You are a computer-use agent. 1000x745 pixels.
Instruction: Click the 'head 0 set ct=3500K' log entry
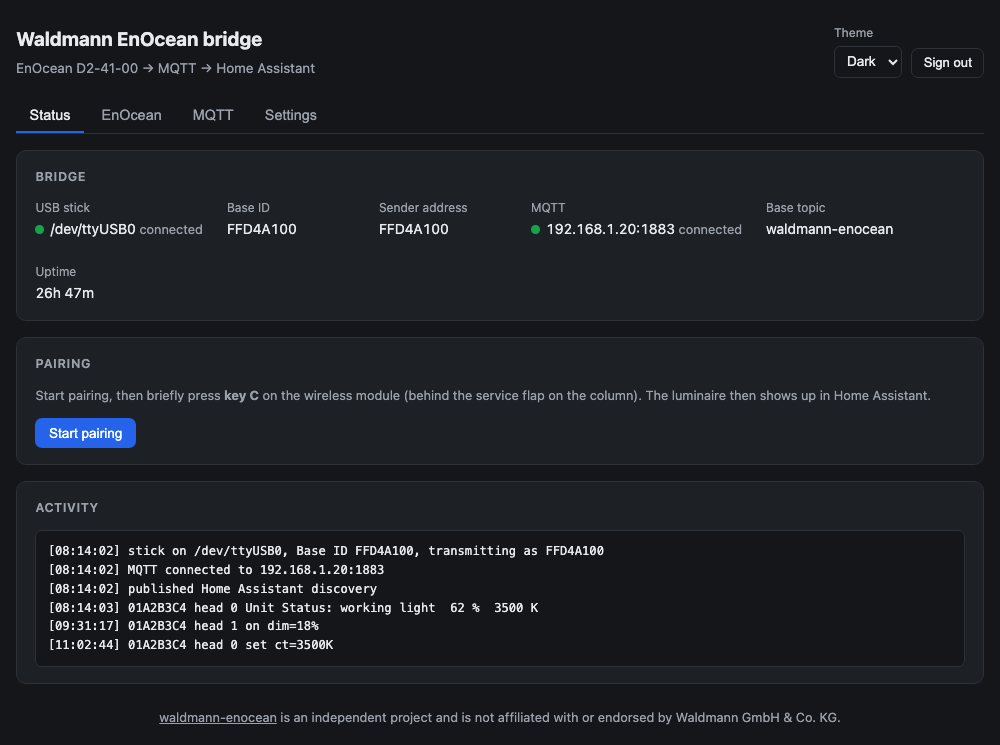(191, 645)
